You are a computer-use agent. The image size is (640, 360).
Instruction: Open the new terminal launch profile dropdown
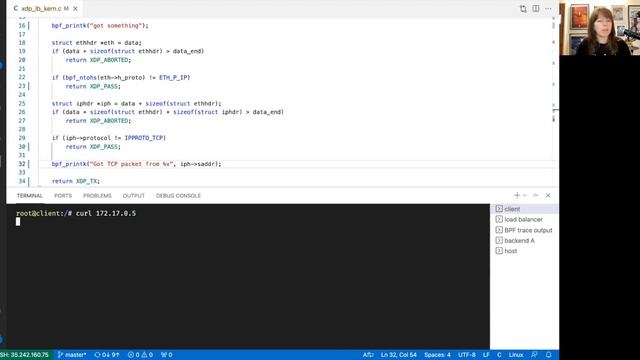point(524,196)
